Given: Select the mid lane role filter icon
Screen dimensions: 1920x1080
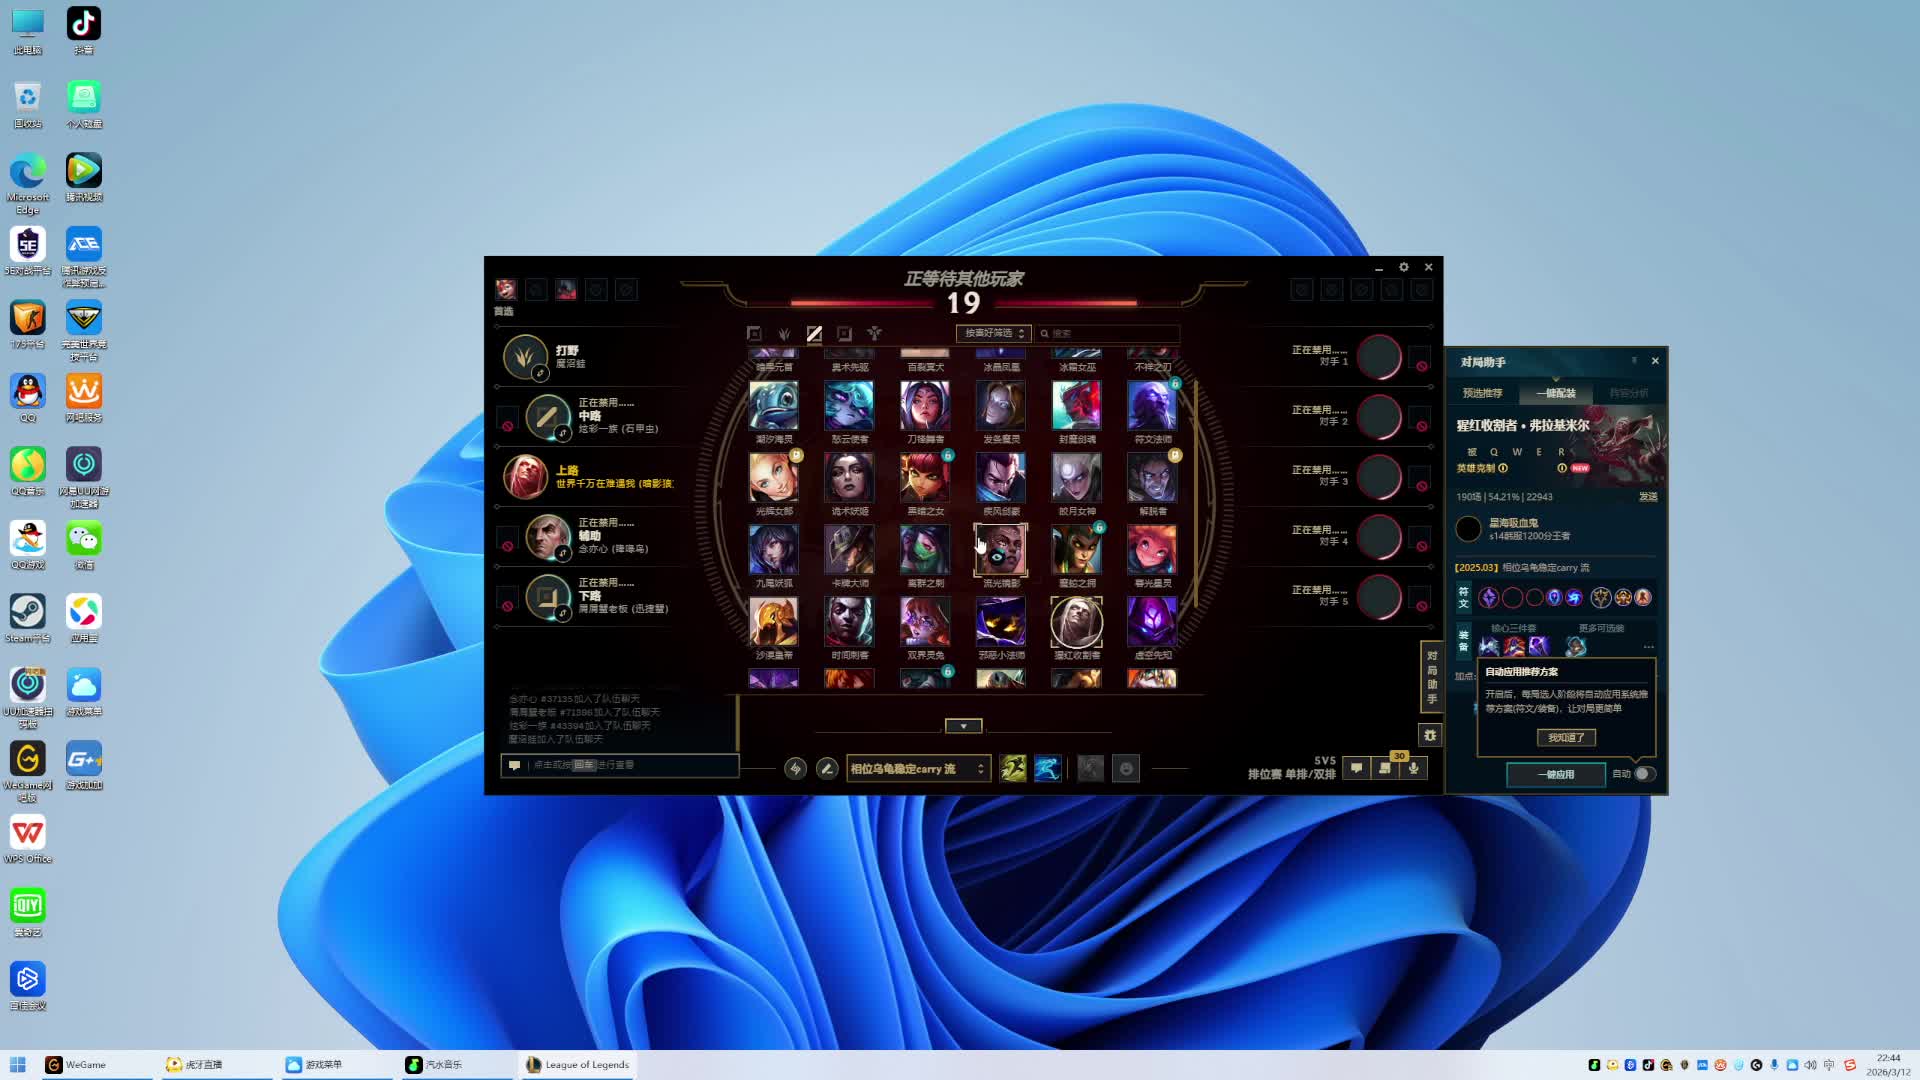Looking at the screenshot, I should [x=814, y=334].
